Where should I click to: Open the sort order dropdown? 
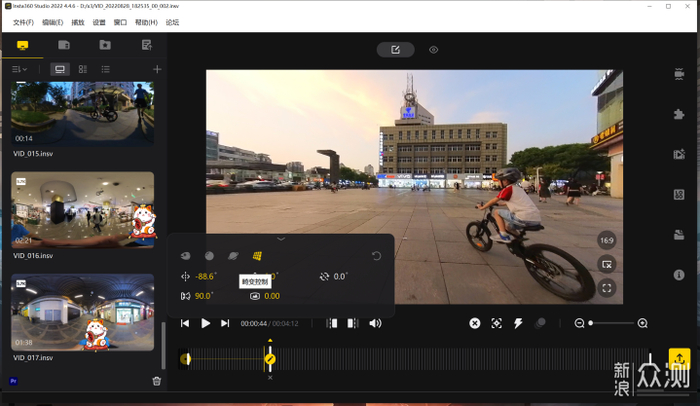click(19, 69)
